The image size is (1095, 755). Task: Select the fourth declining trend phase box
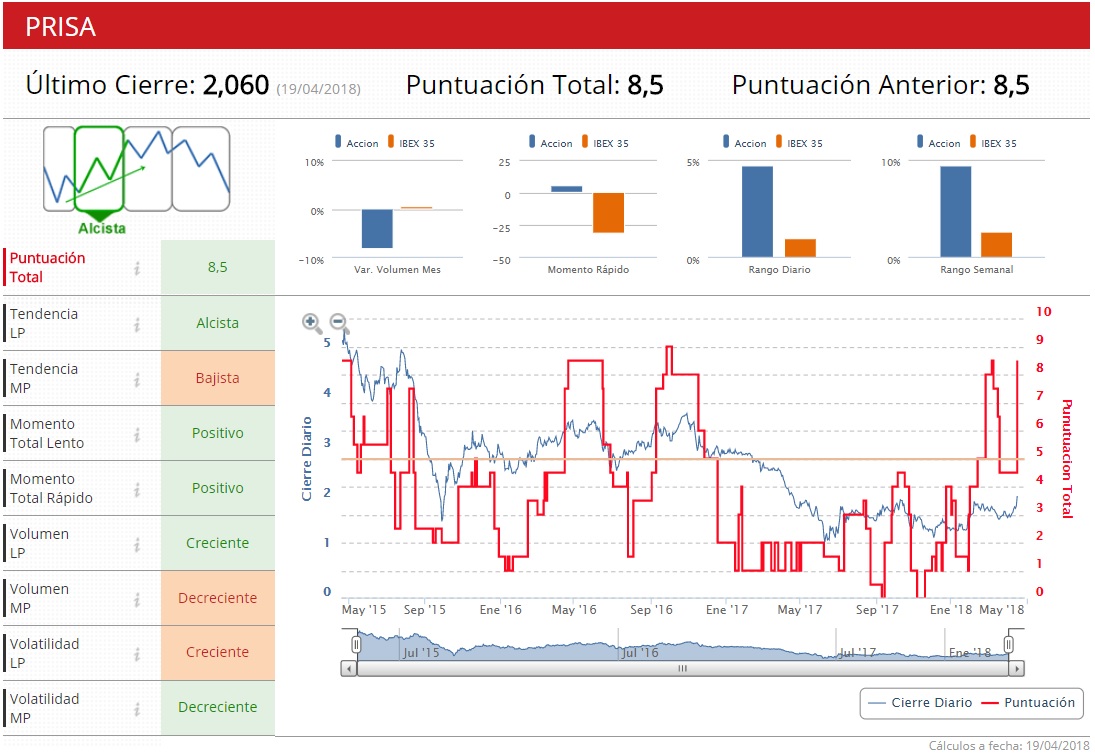click(x=201, y=169)
